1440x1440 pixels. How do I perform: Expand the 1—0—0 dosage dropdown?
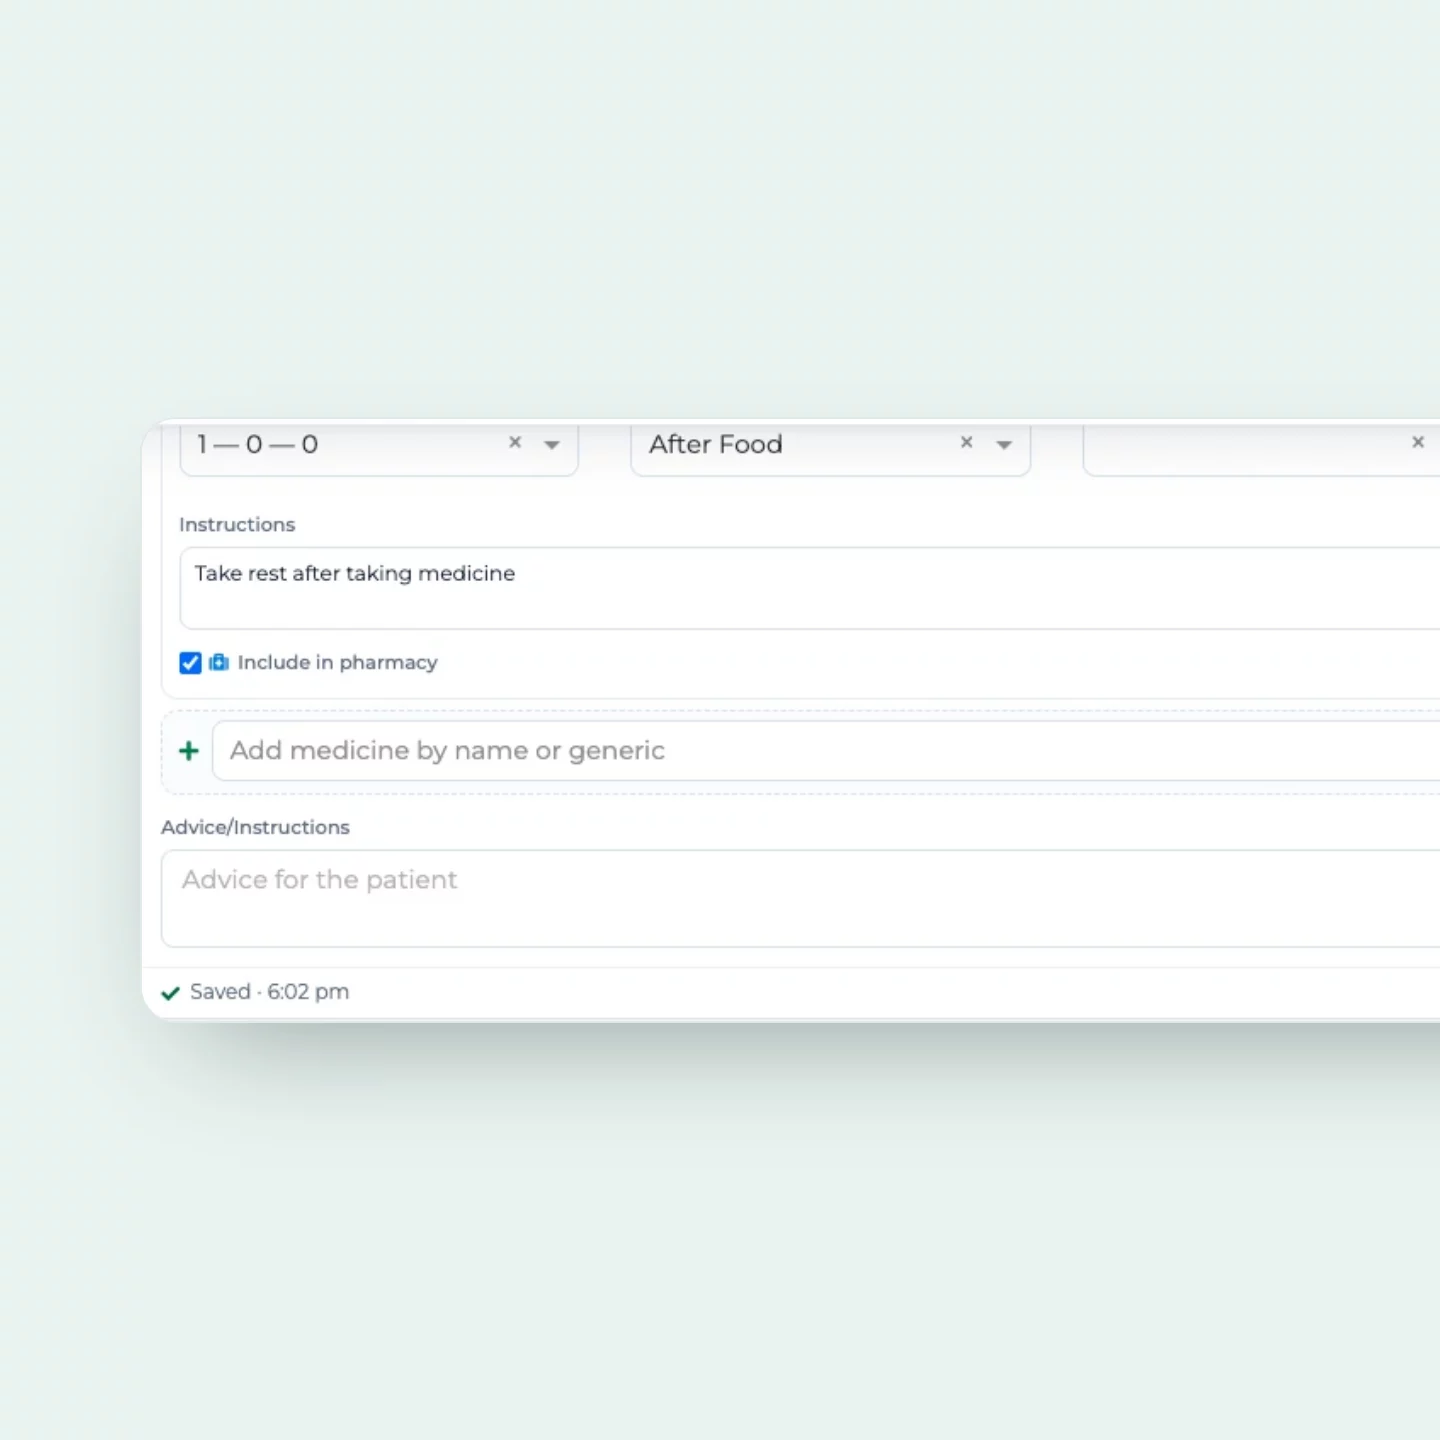point(552,445)
